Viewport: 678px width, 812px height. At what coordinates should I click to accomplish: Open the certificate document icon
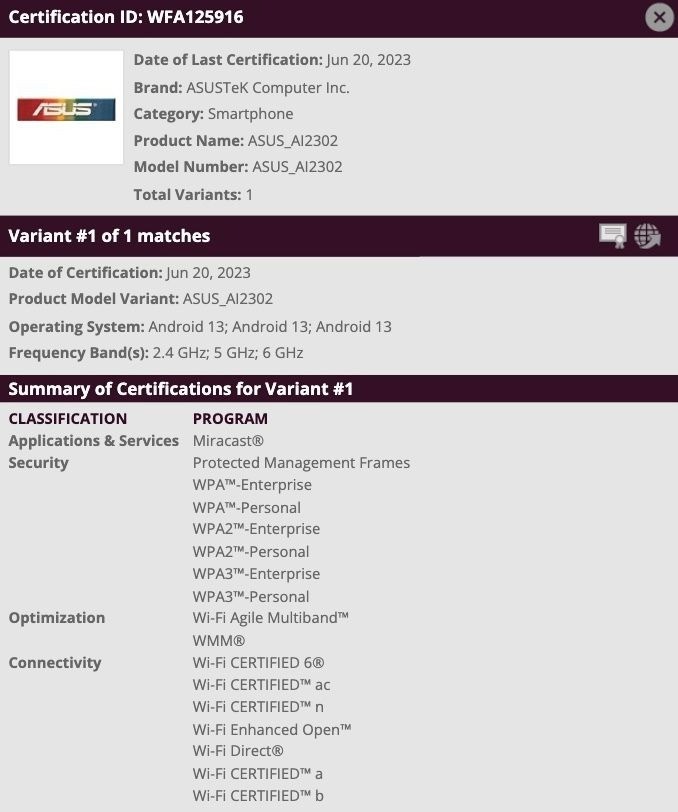pyautogui.click(x=613, y=236)
